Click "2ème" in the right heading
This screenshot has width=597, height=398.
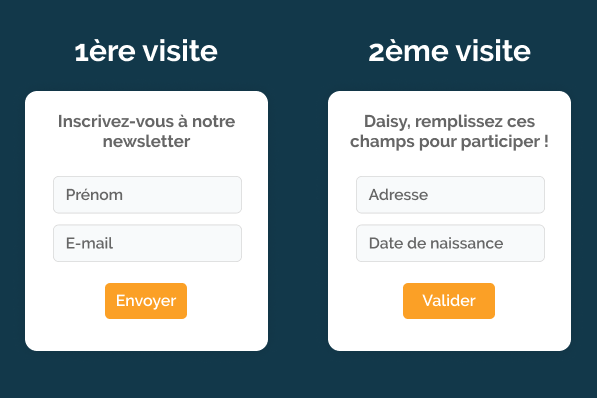408,51
